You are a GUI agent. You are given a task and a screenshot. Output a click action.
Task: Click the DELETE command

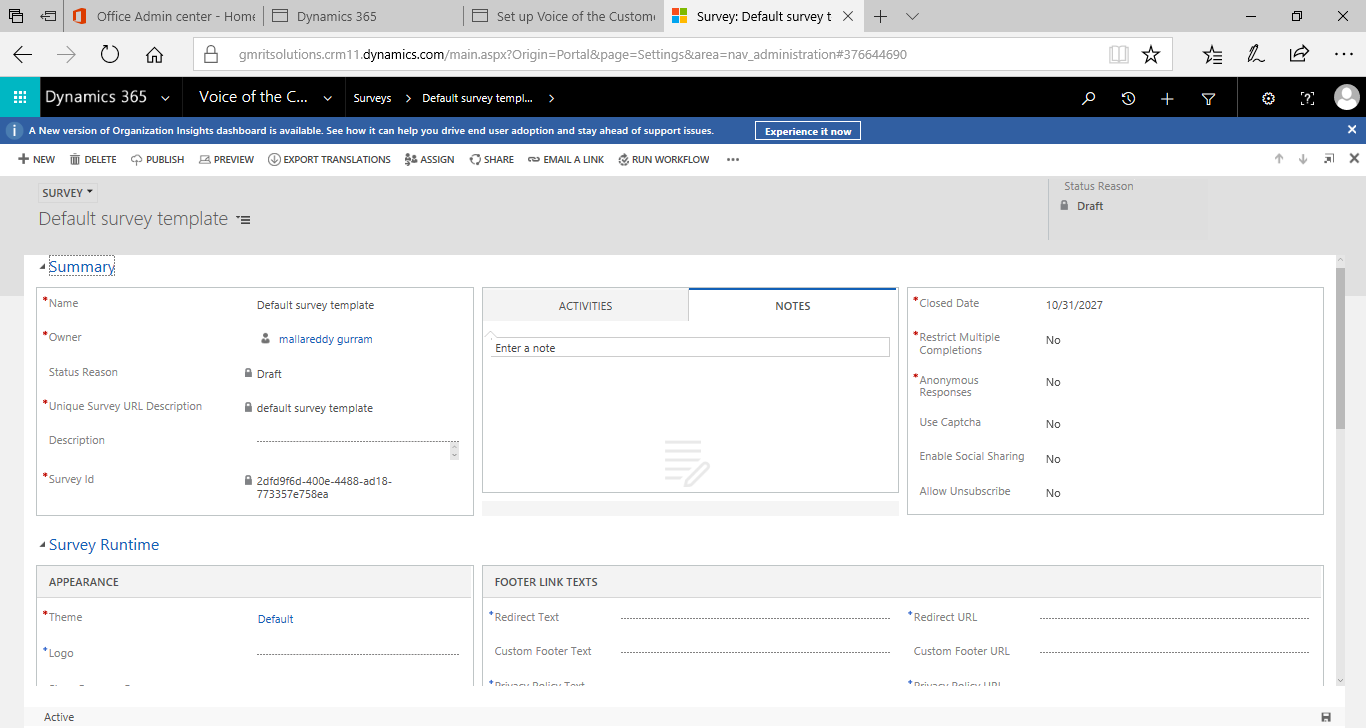click(x=93, y=159)
